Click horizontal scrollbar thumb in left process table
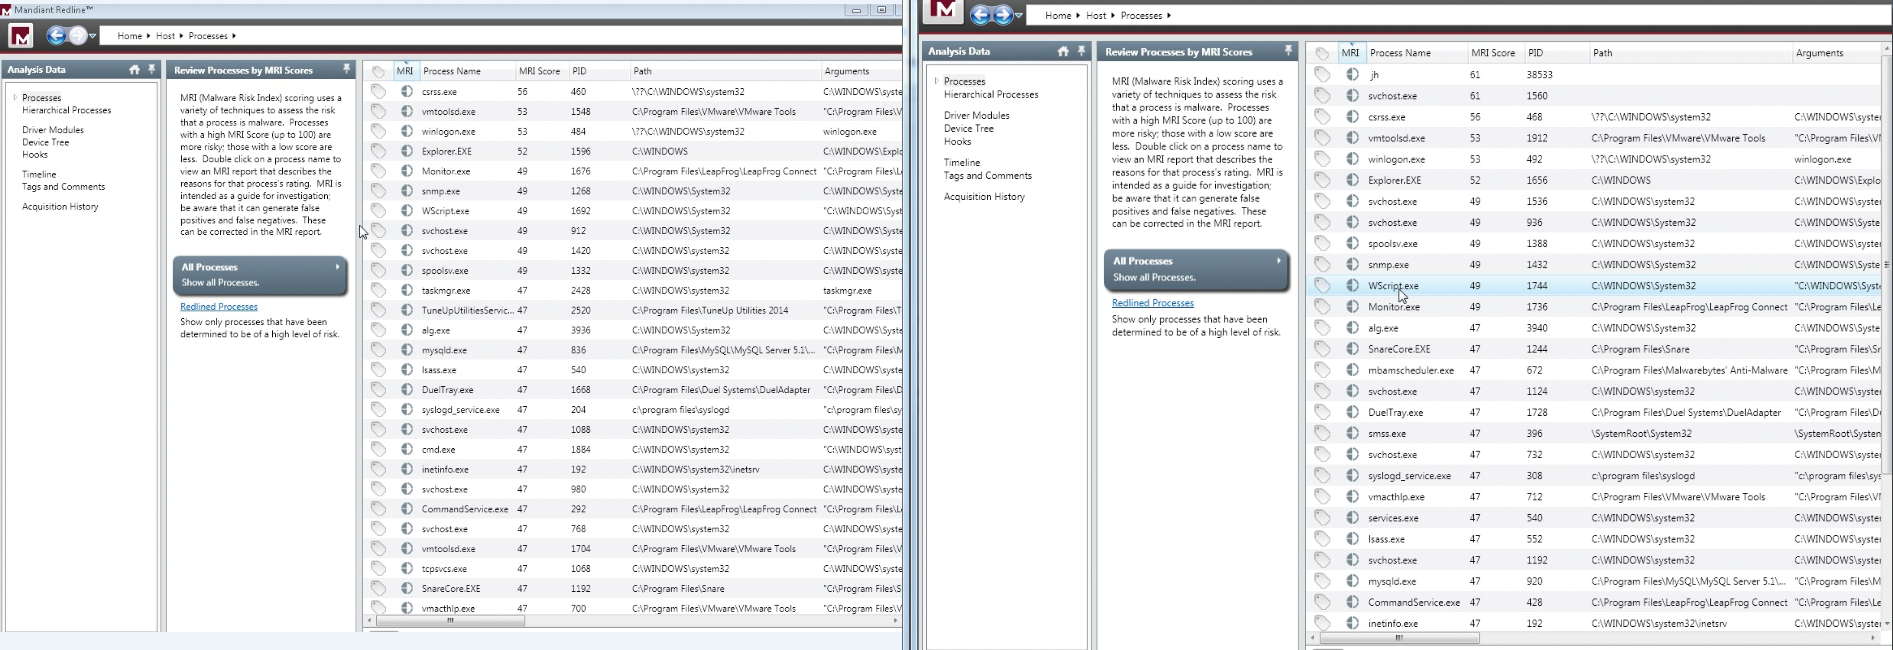 pos(450,621)
